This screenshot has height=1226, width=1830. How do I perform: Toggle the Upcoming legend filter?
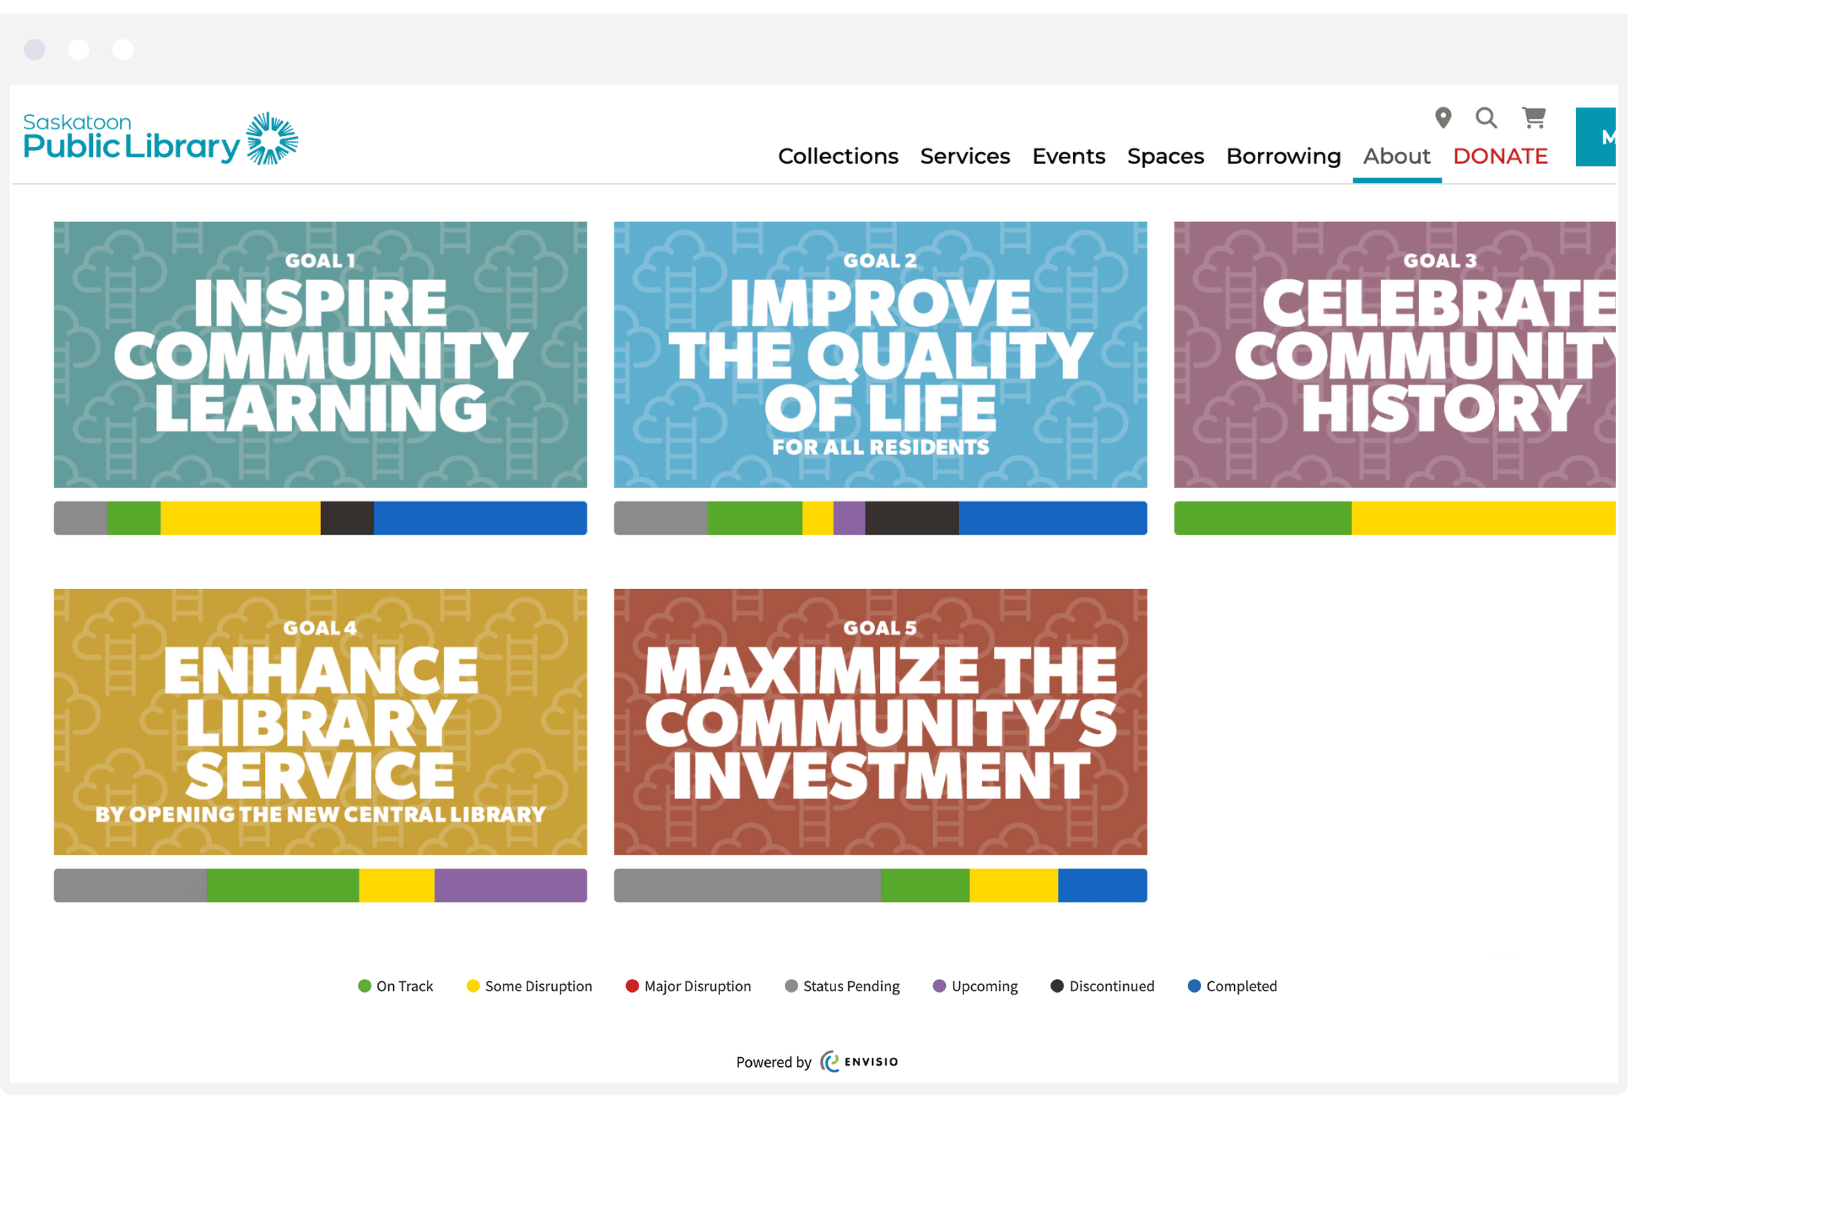pos(938,986)
